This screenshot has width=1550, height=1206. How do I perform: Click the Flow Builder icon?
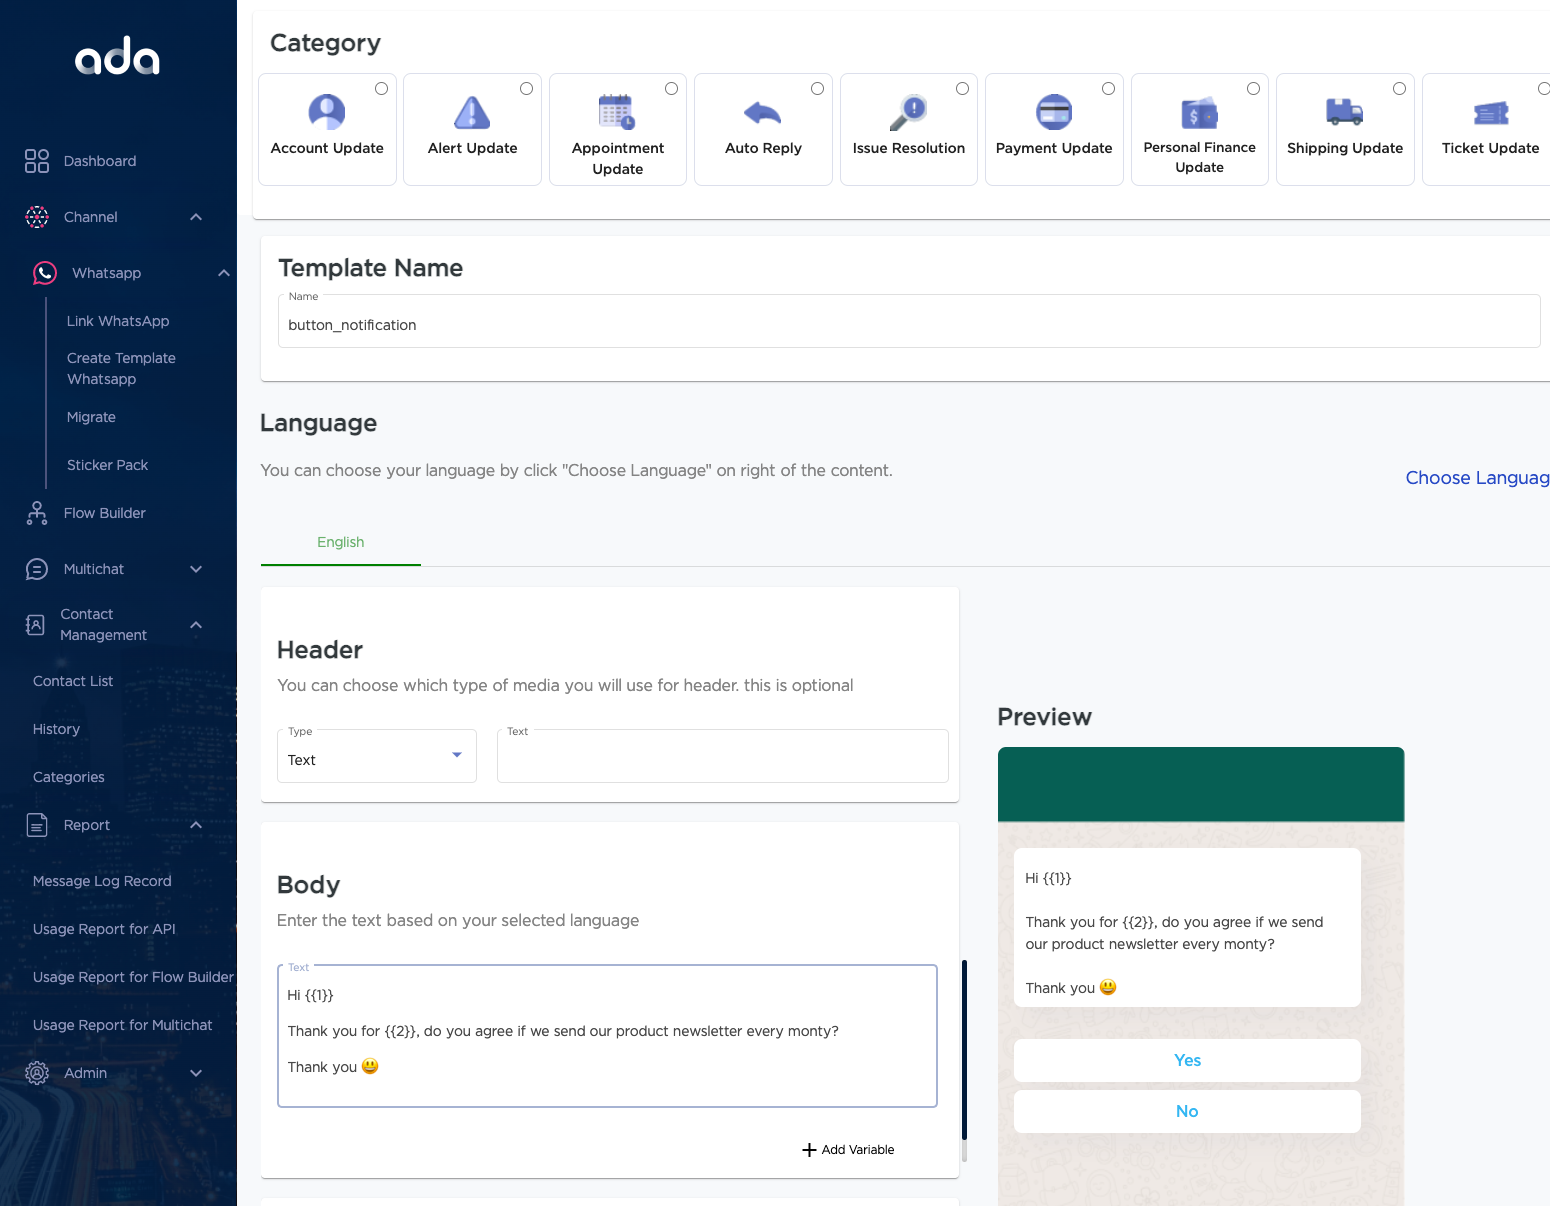pos(37,513)
